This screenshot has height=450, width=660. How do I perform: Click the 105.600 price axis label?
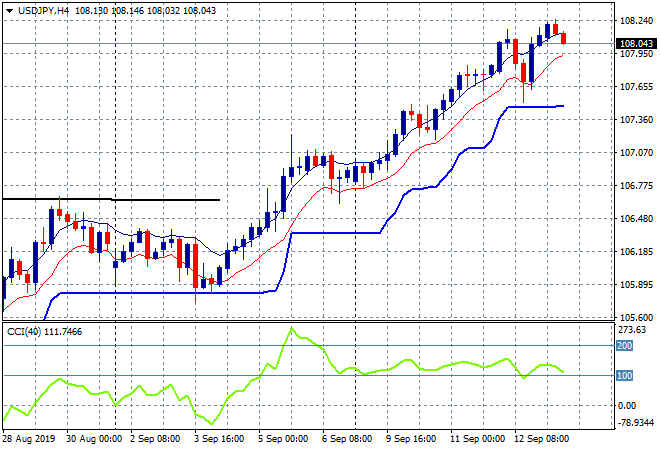[x=636, y=318]
